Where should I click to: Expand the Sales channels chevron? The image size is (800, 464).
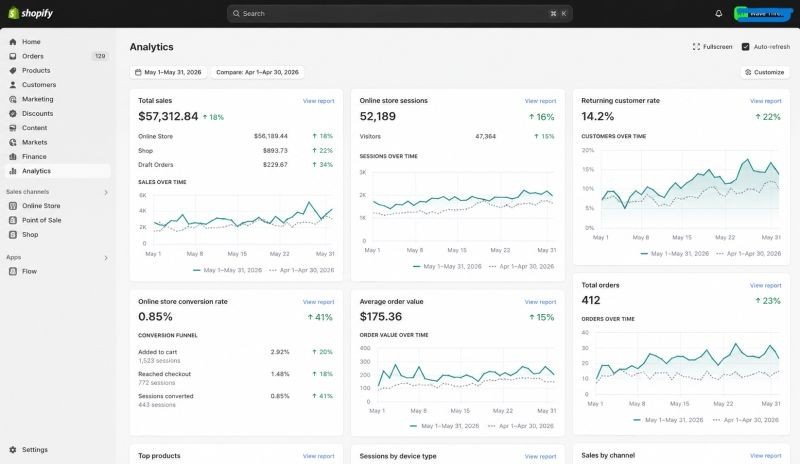(x=106, y=192)
